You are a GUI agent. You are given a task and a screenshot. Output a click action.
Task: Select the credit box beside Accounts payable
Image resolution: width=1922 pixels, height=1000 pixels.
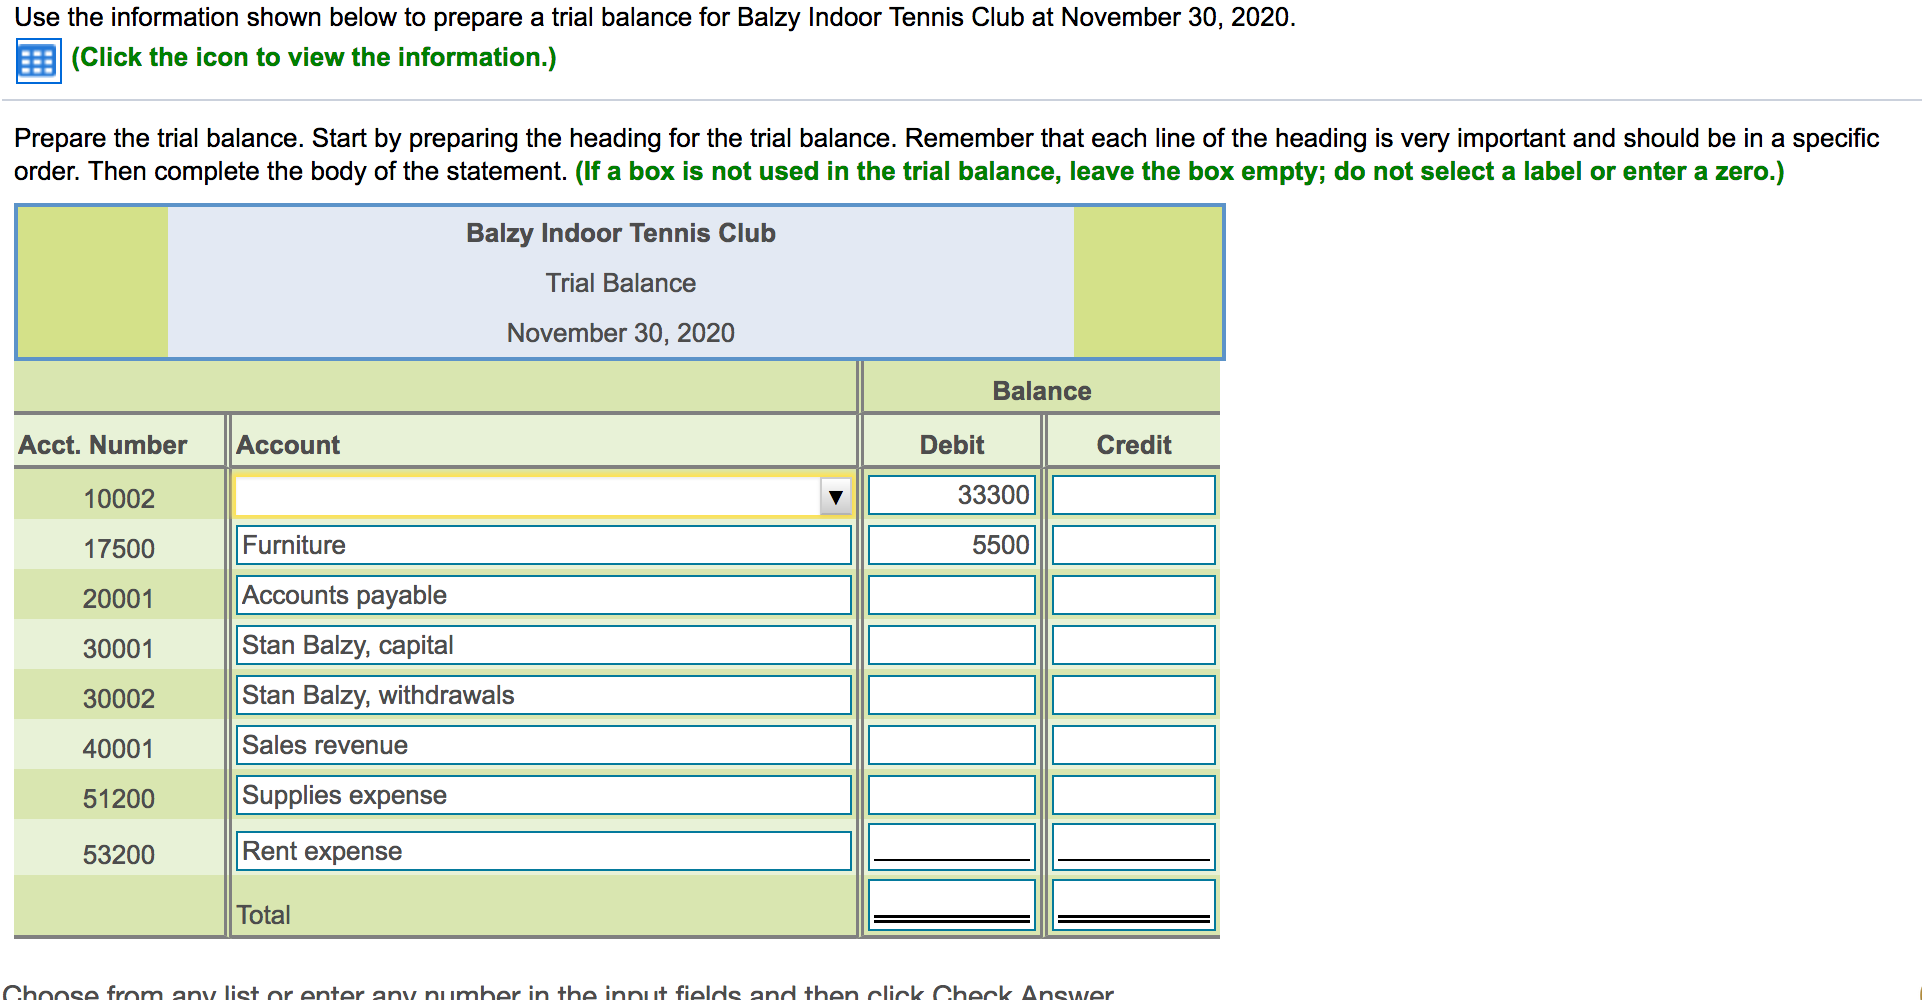click(1132, 594)
